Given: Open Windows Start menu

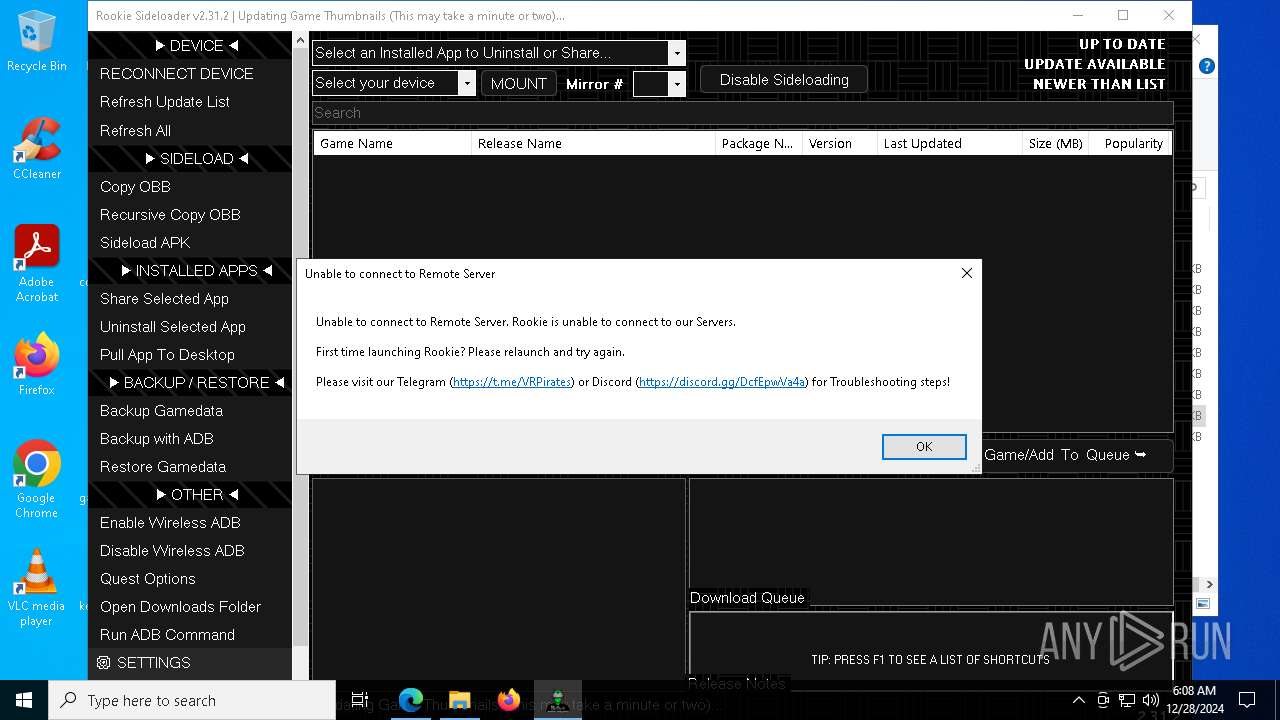Looking at the screenshot, I should 24,700.
